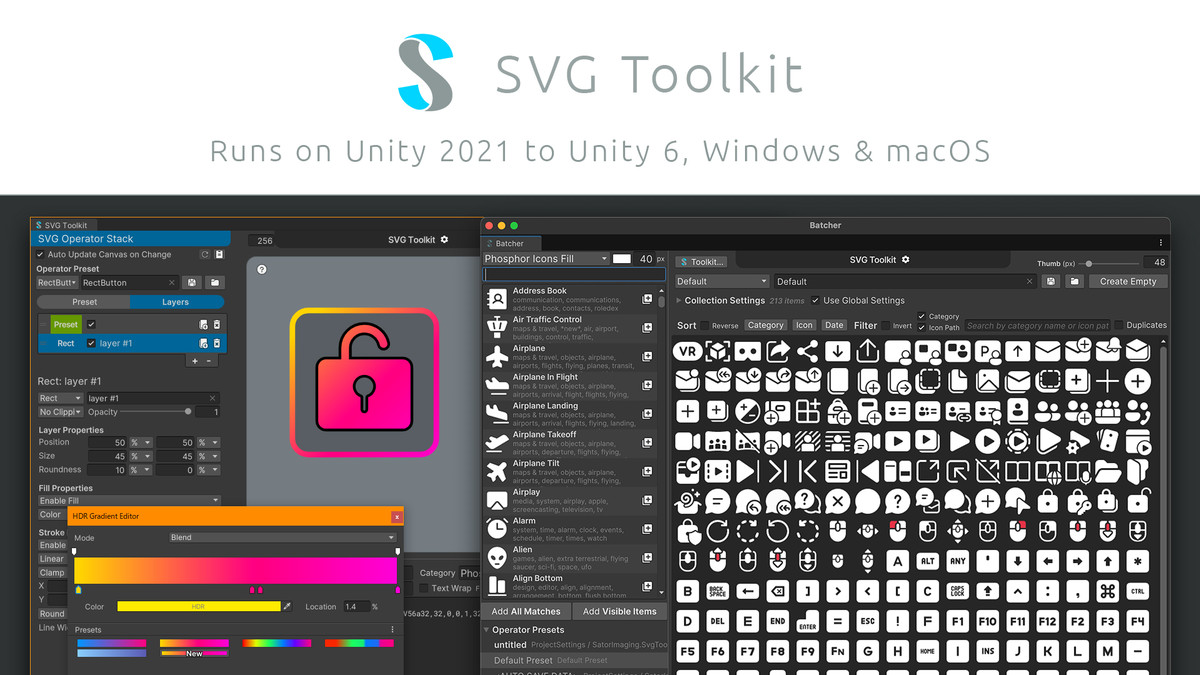Toggle the Category filter checkbox

(x=922, y=316)
